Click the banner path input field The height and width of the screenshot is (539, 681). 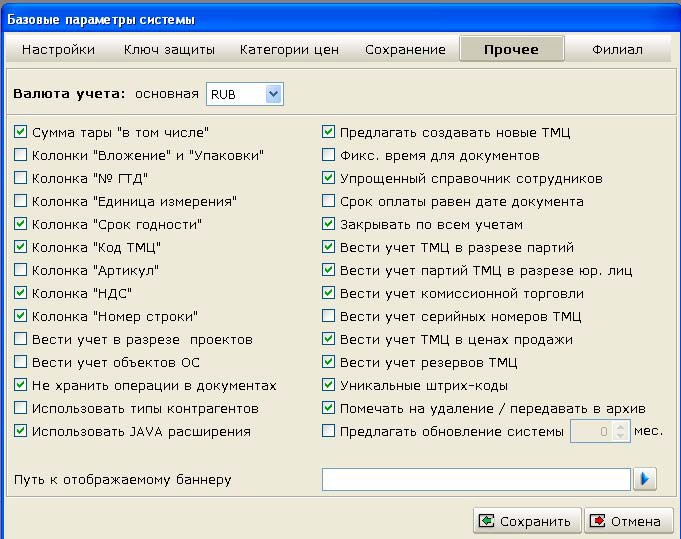(476, 479)
